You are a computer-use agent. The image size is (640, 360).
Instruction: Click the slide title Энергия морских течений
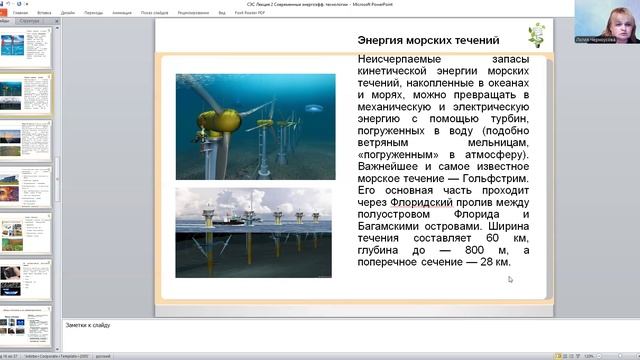[x=428, y=40]
